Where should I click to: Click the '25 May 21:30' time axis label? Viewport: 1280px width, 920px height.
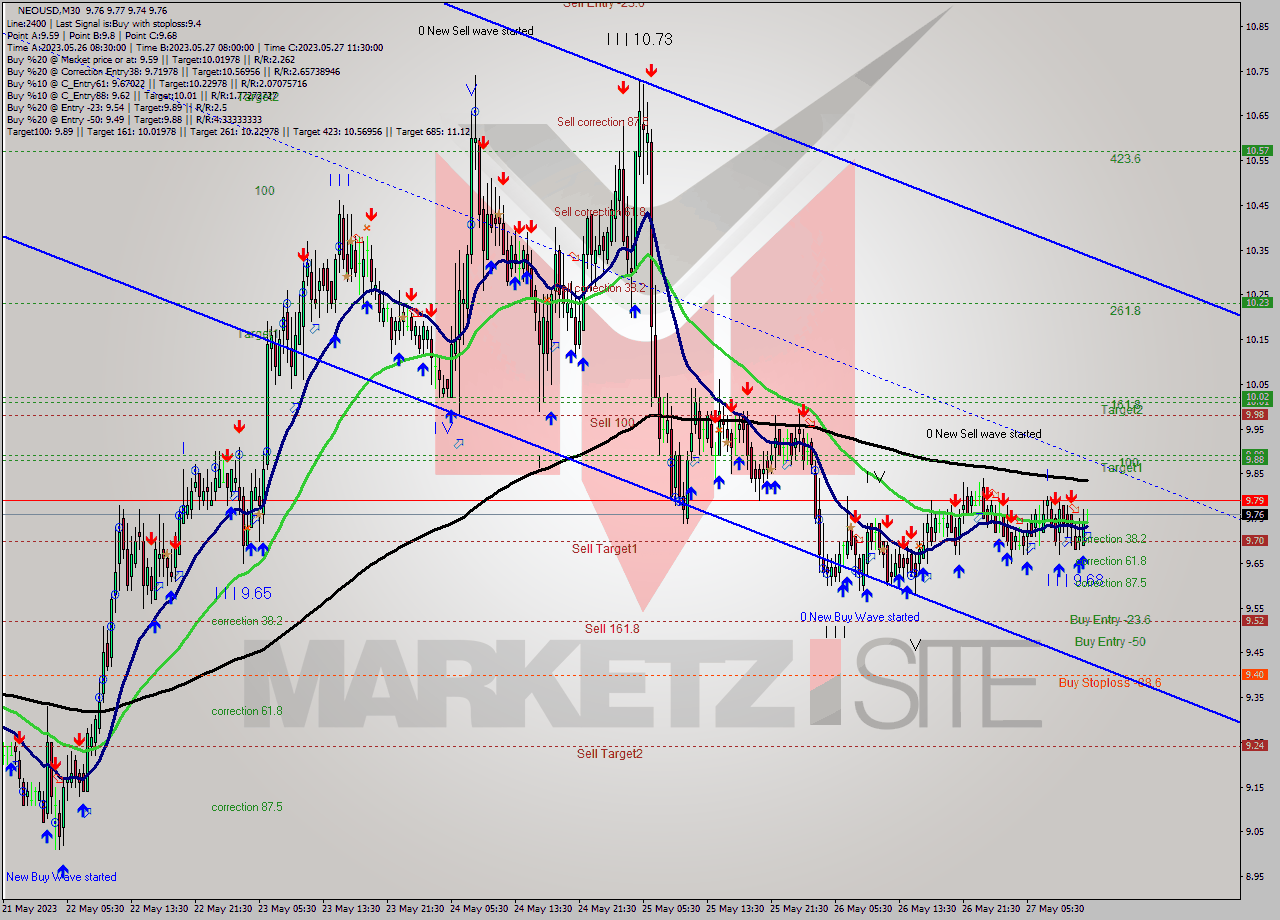(x=801, y=908)
